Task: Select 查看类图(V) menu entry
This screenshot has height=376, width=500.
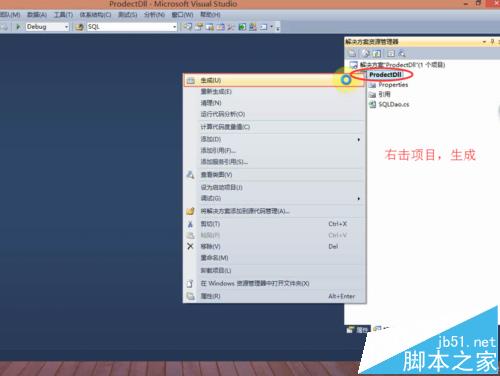Action: coord(275,175)
